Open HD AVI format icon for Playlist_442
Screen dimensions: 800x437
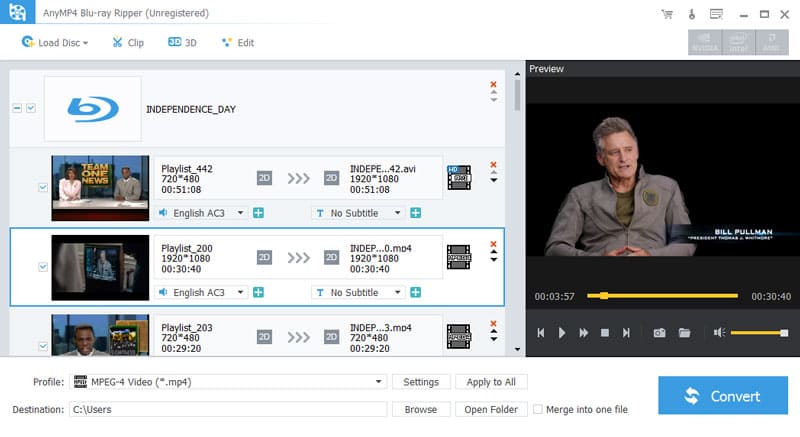(x=459, y=177)
